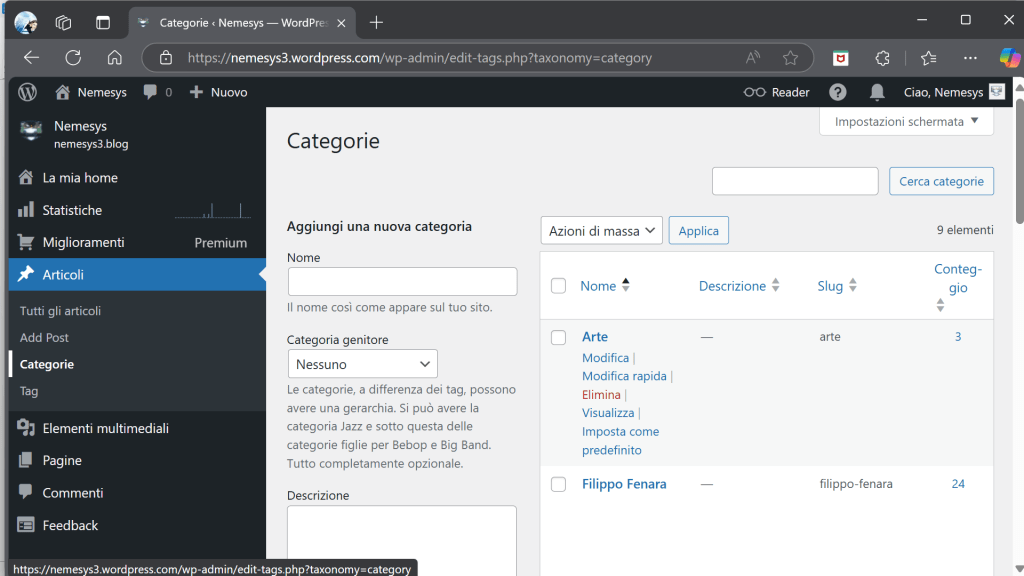Viewport: 1024px width, 576px height.
Task: Expand the Categoria genitore dropdown
Action: (363, 364)
